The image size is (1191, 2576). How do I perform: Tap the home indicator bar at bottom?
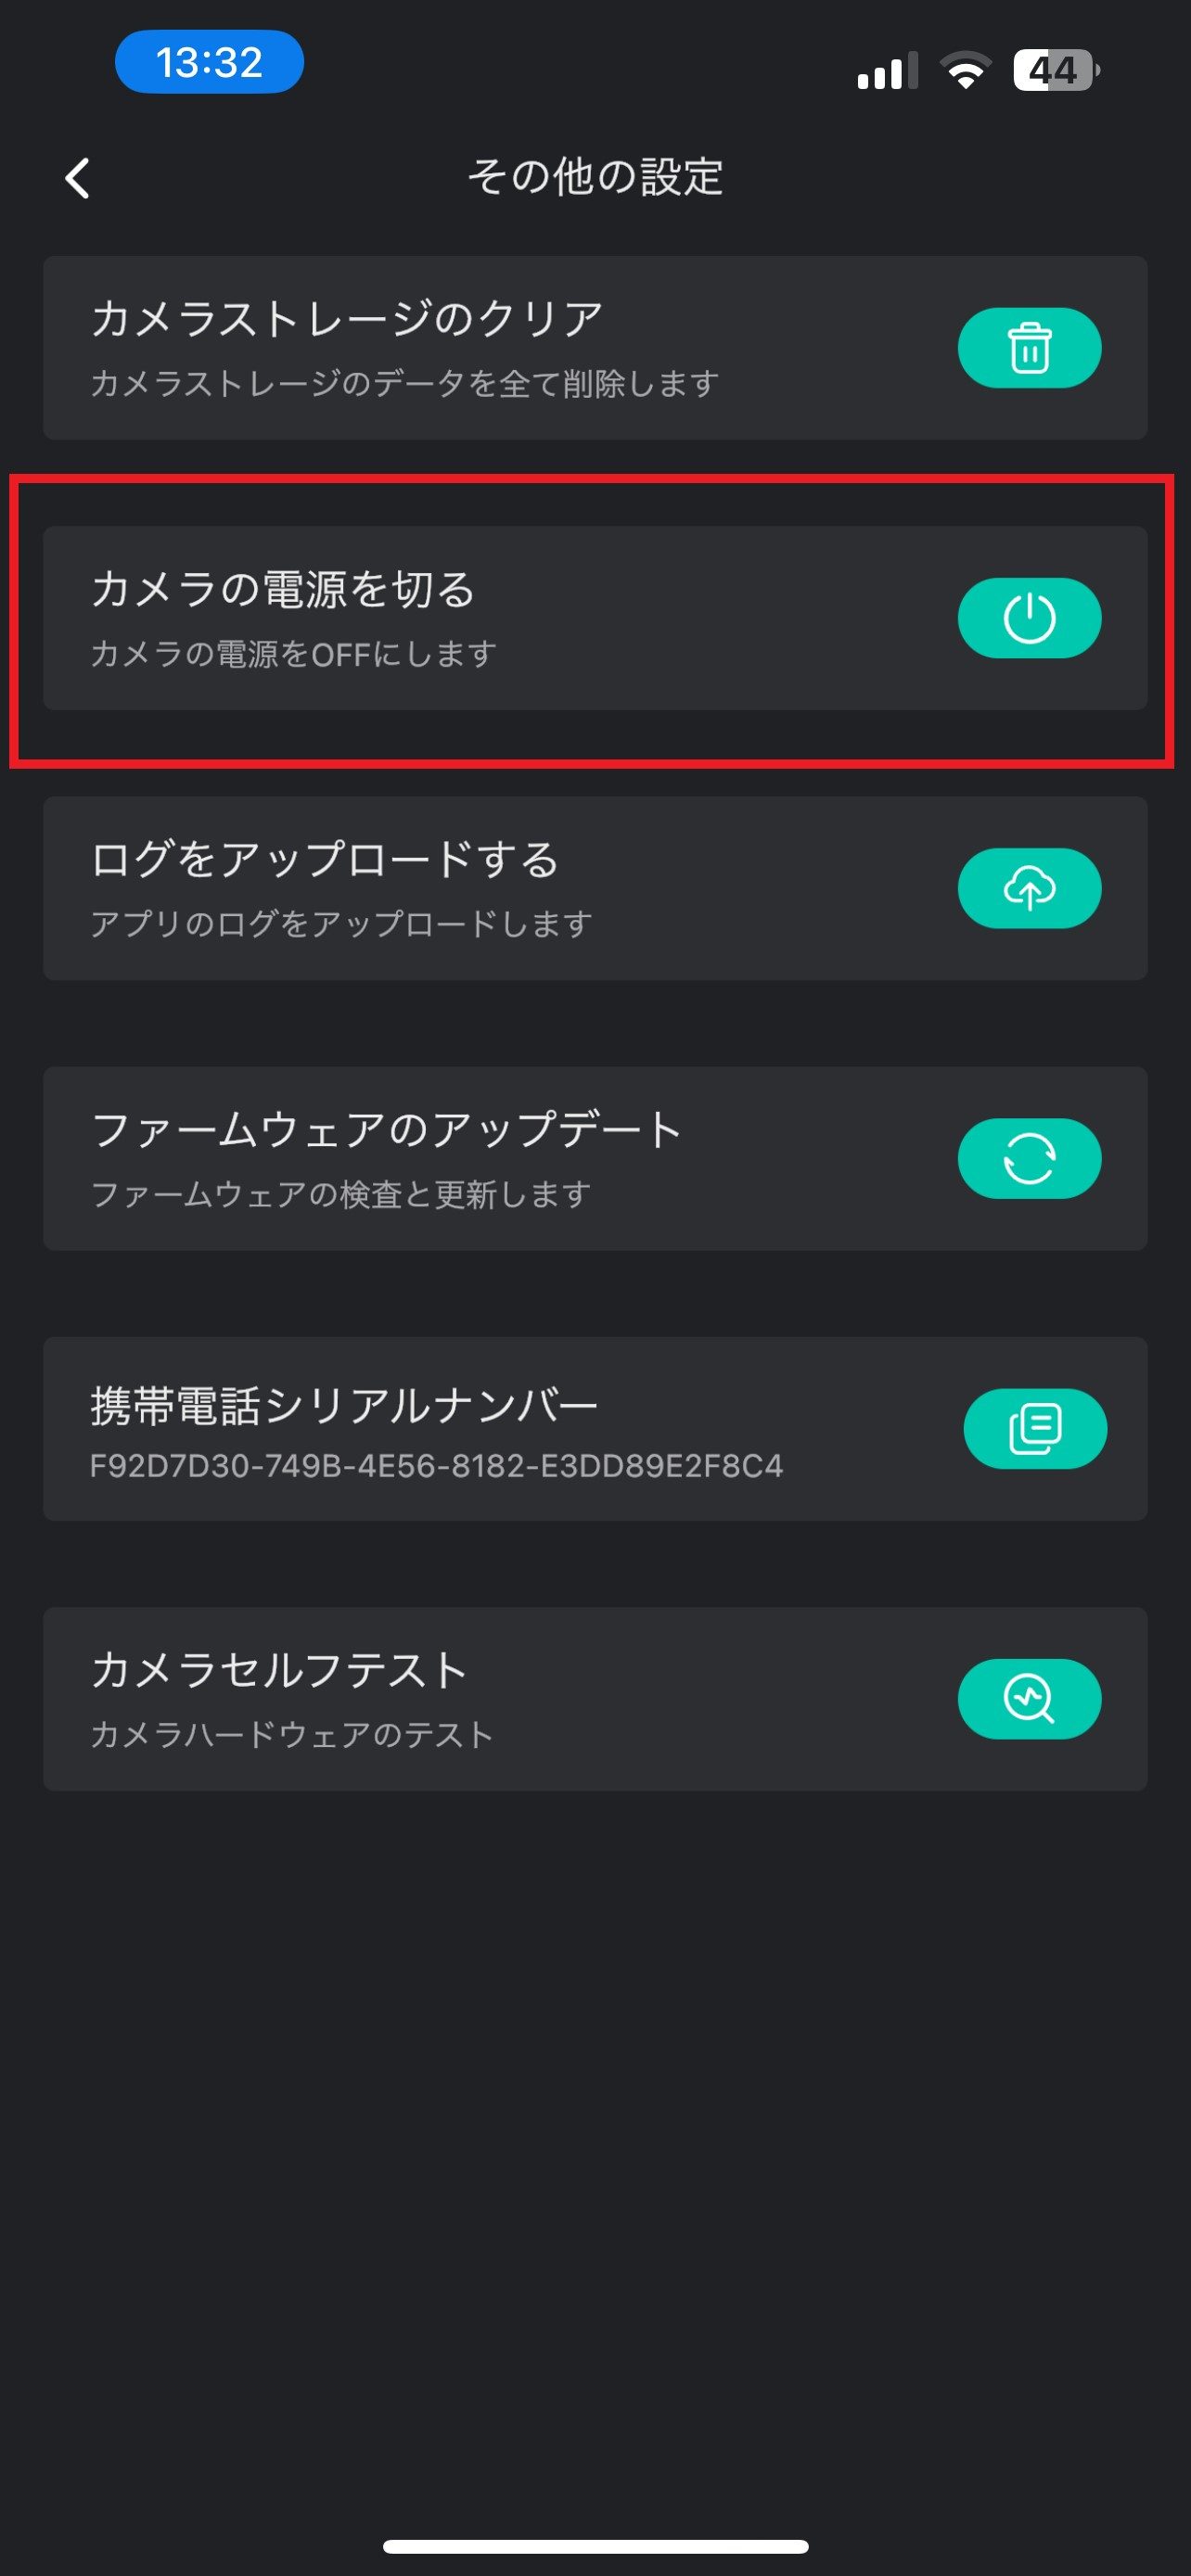coord(595,2546)
